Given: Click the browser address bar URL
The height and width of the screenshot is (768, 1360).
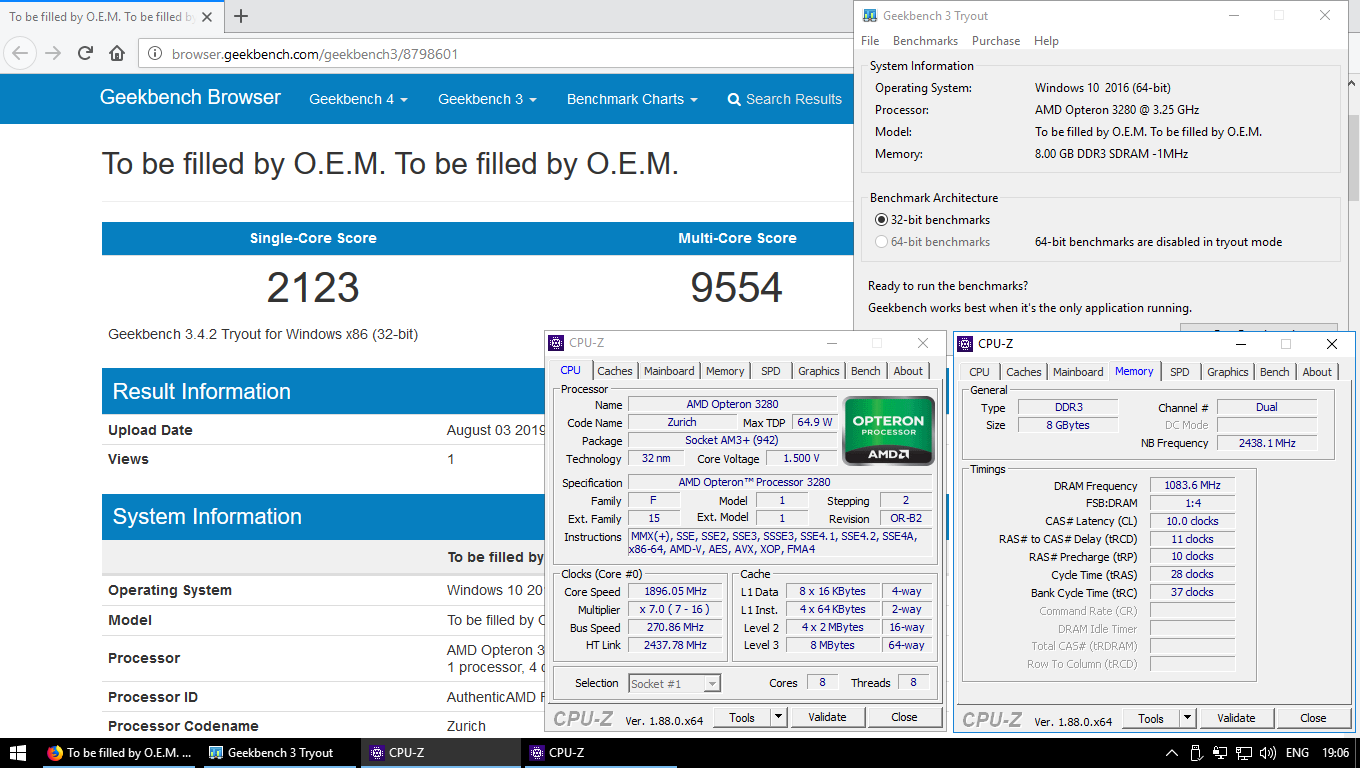Looking at the screenshot, I should [315, 54].
